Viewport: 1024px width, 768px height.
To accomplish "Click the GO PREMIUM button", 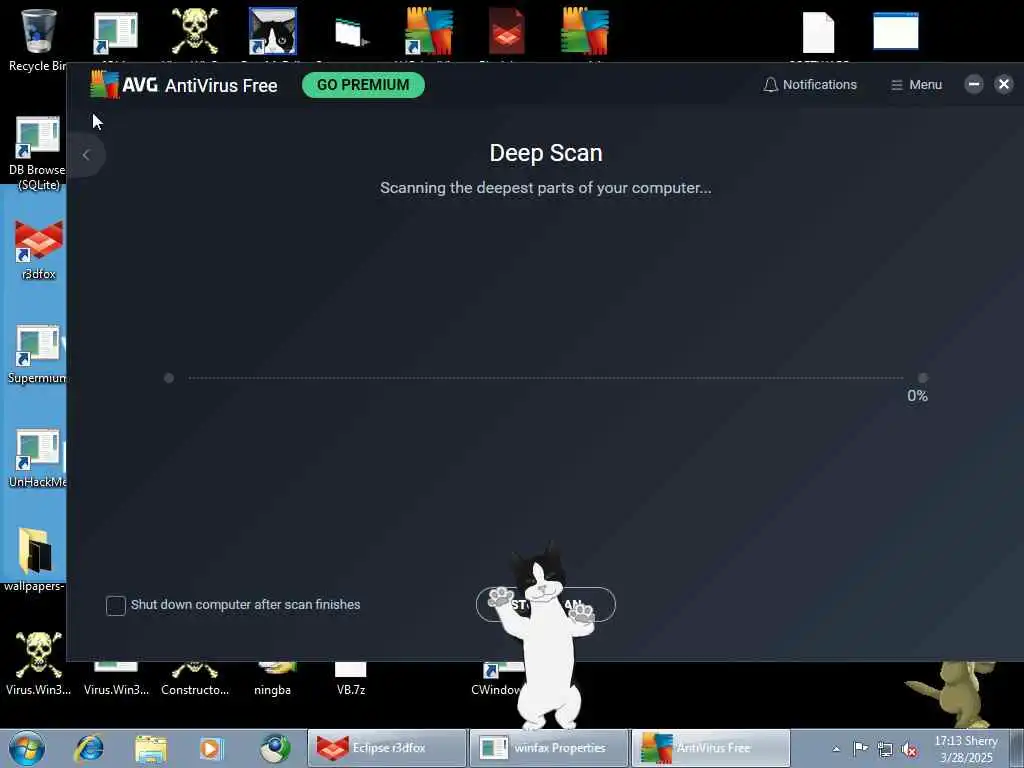I will (x=363, y=85).
